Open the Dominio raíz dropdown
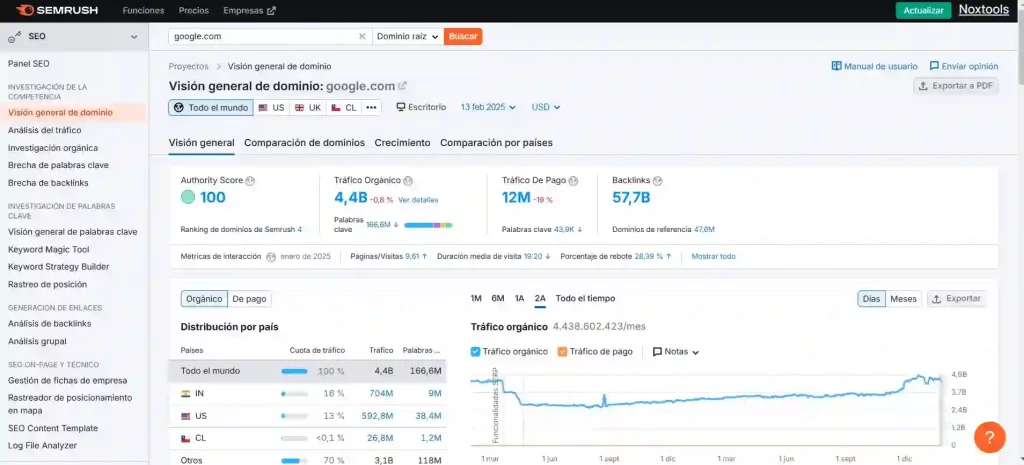 407,36
